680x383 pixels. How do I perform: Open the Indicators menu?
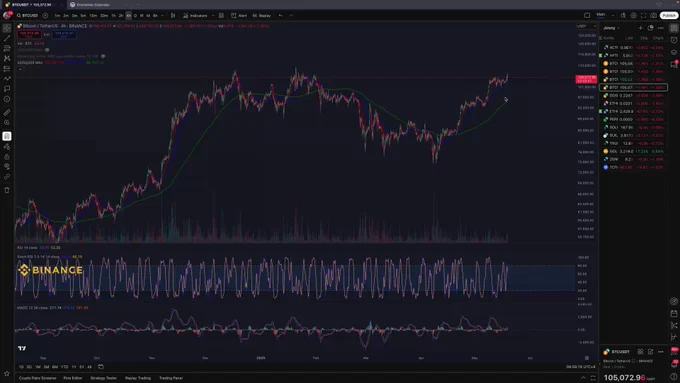click(x=195, y=16)
